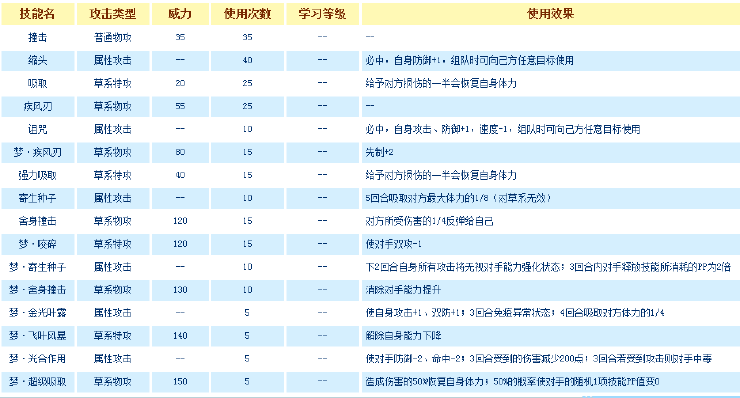Click the 先制+2 effect text
740x398 pixels.
379,152
